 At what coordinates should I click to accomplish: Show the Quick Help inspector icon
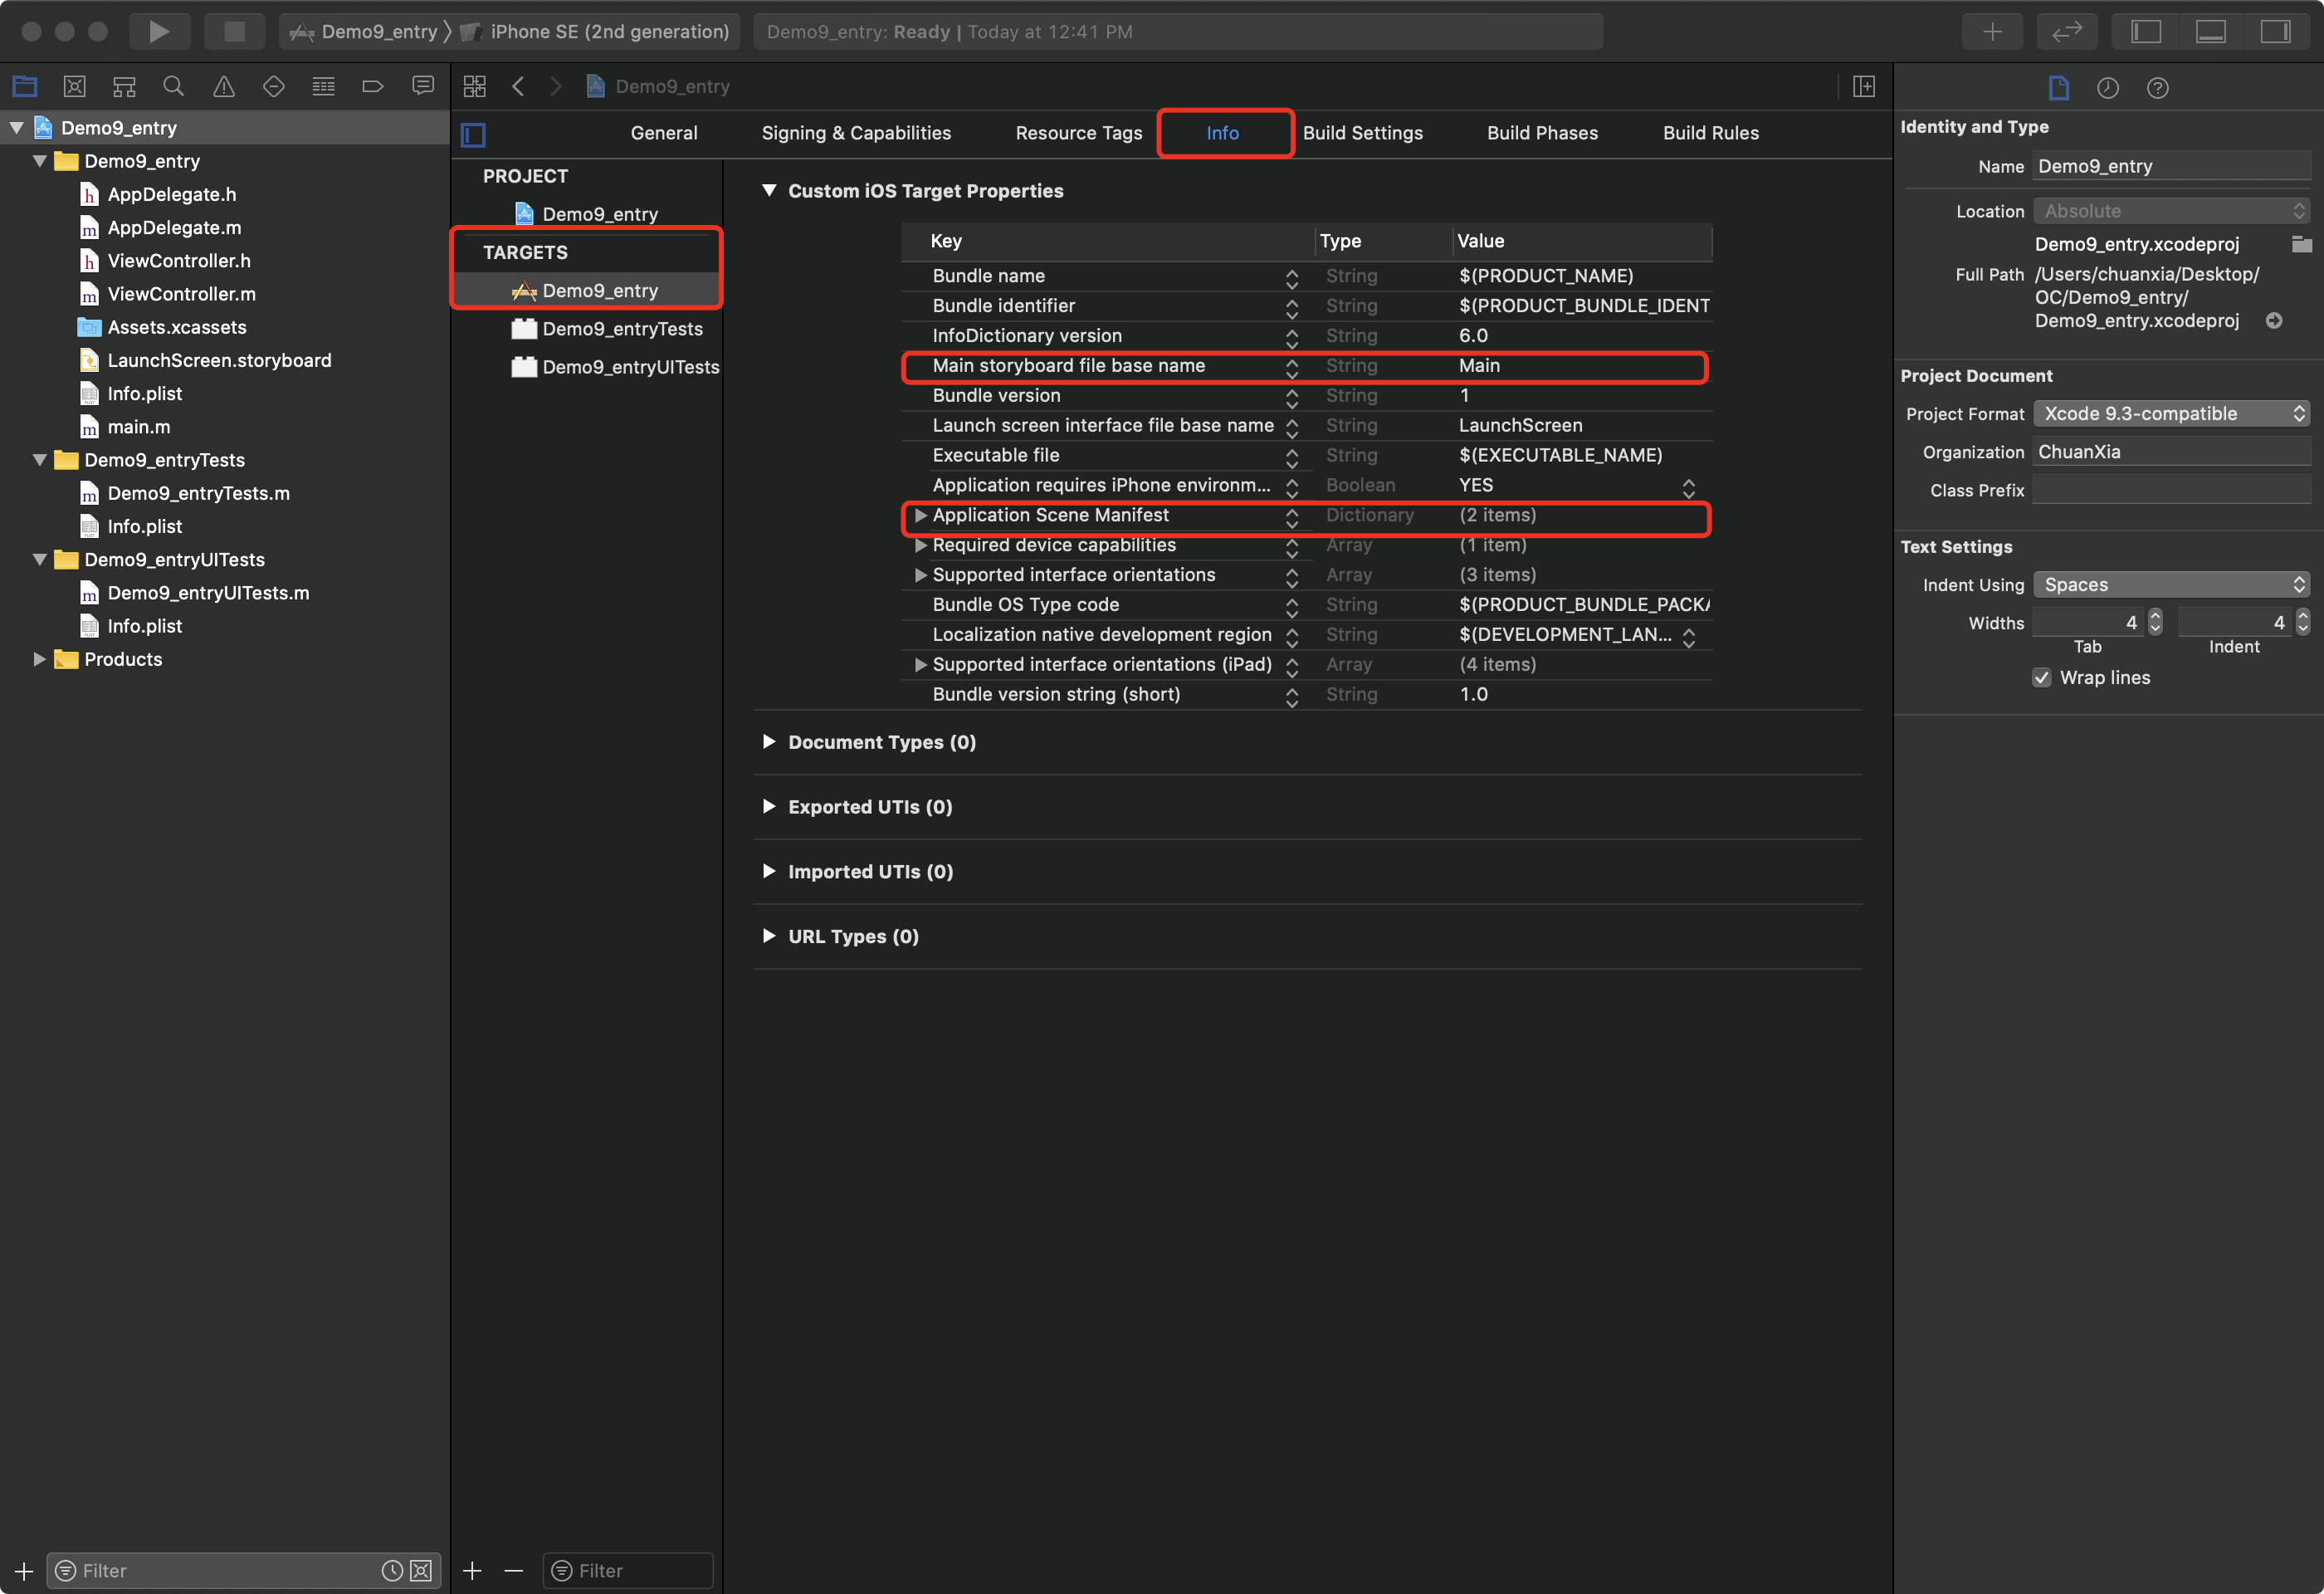pyautogui.click(x=2157, y=88)
